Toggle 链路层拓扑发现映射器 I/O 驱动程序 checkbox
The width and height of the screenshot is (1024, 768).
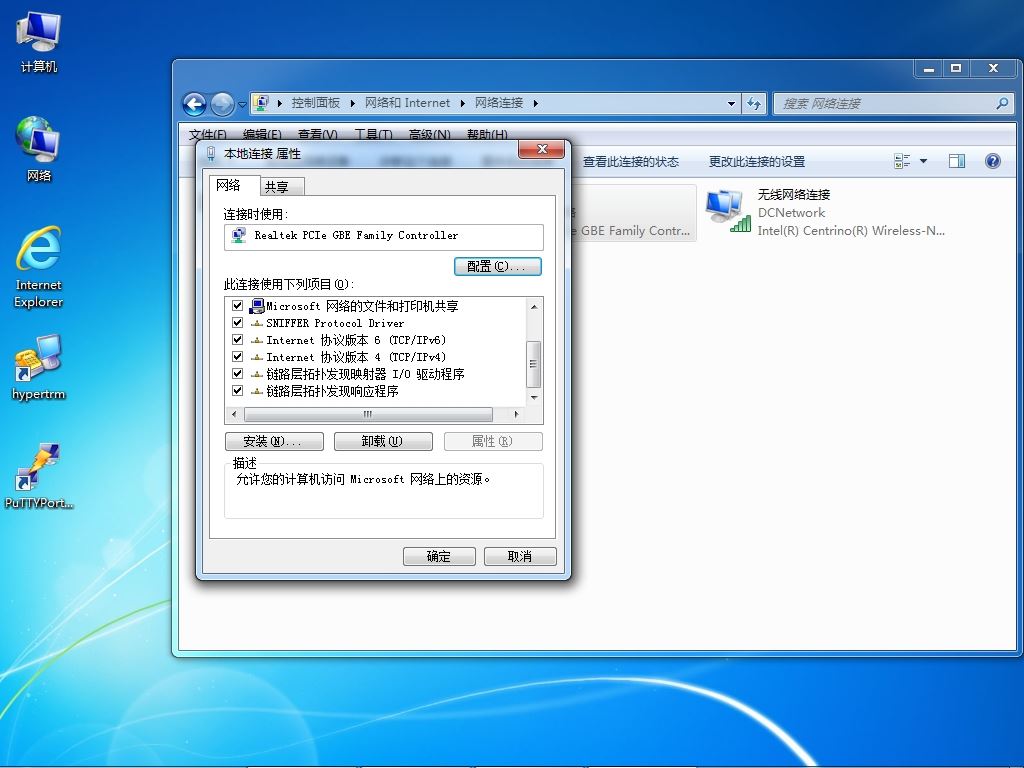point(238,374)
